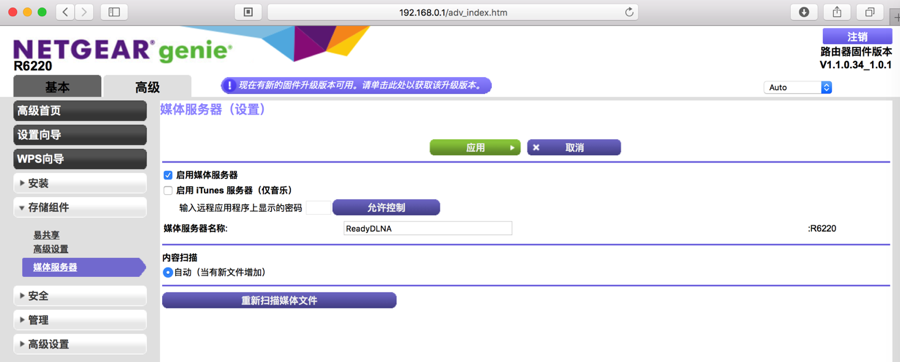Select the 自动 content scan radio button
Image resolution: width=900 pixels, height=362 pixels.
168,273
